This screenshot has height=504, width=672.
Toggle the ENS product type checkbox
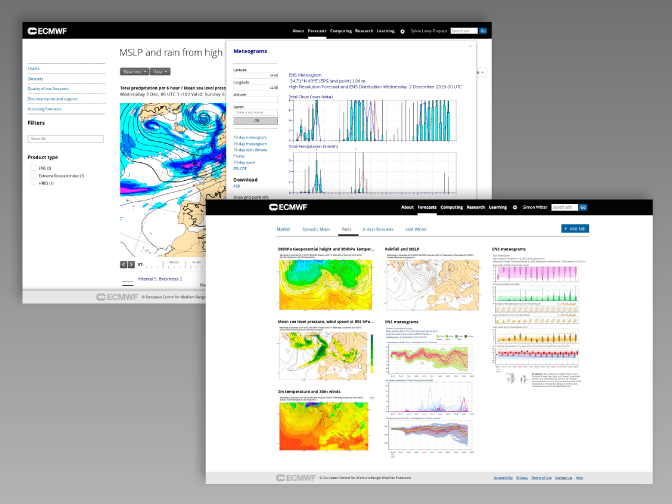33,168
